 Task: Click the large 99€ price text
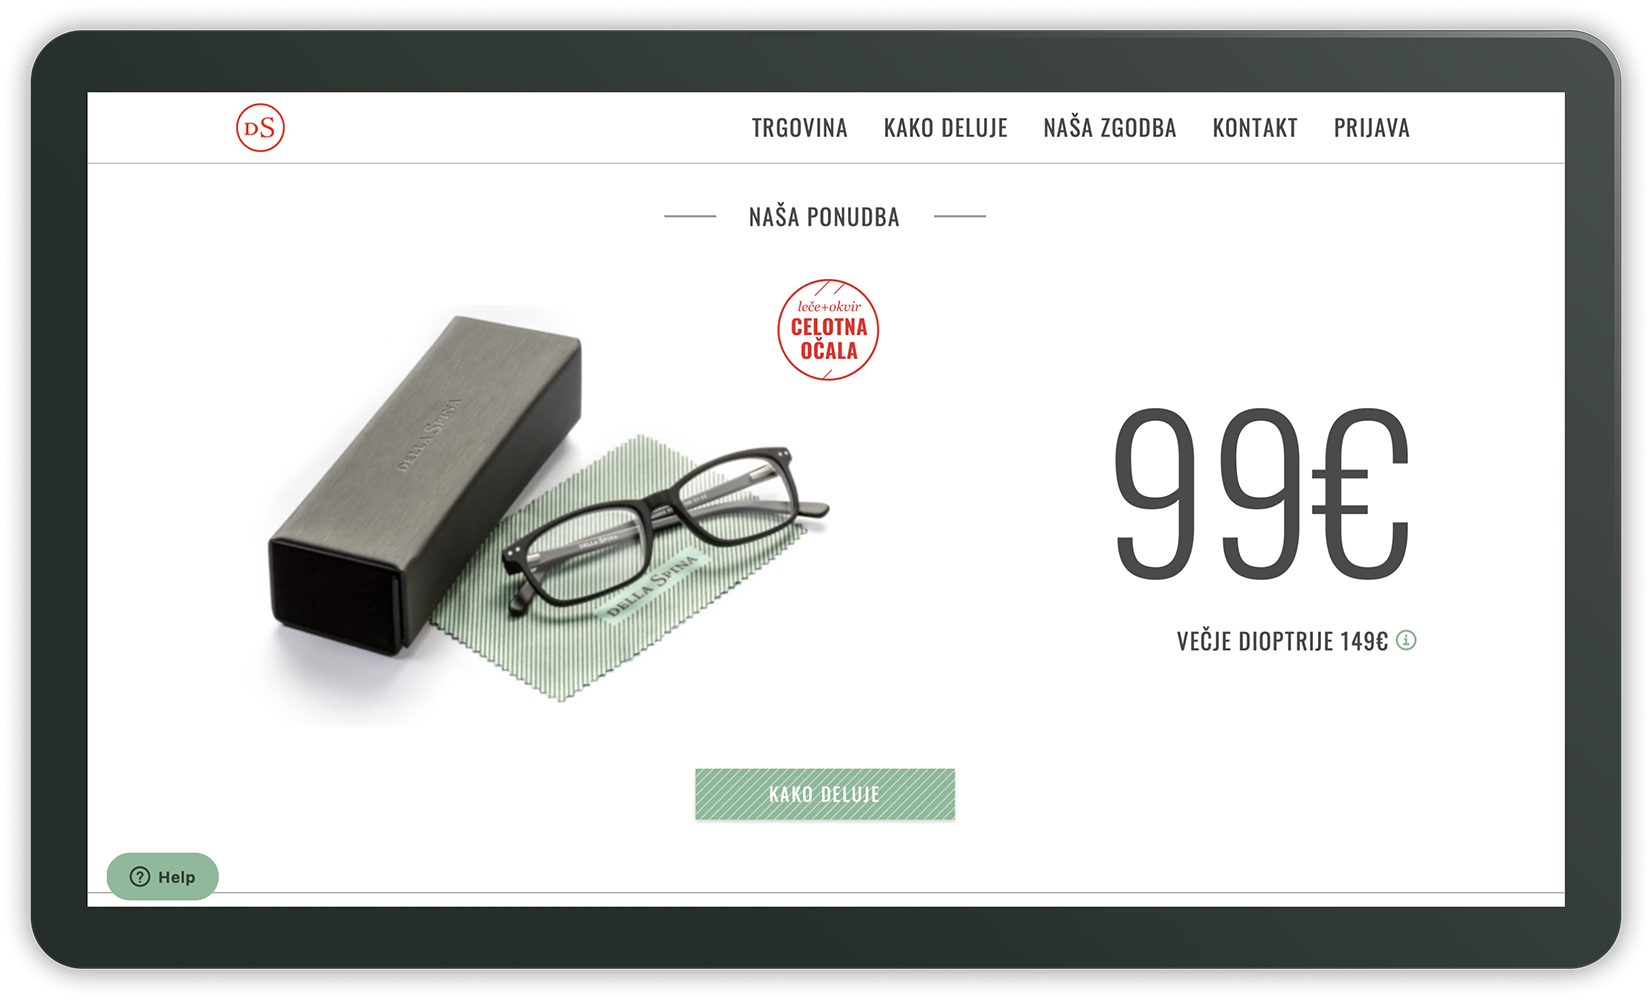pyautogui.click(x=1262, y=493)
